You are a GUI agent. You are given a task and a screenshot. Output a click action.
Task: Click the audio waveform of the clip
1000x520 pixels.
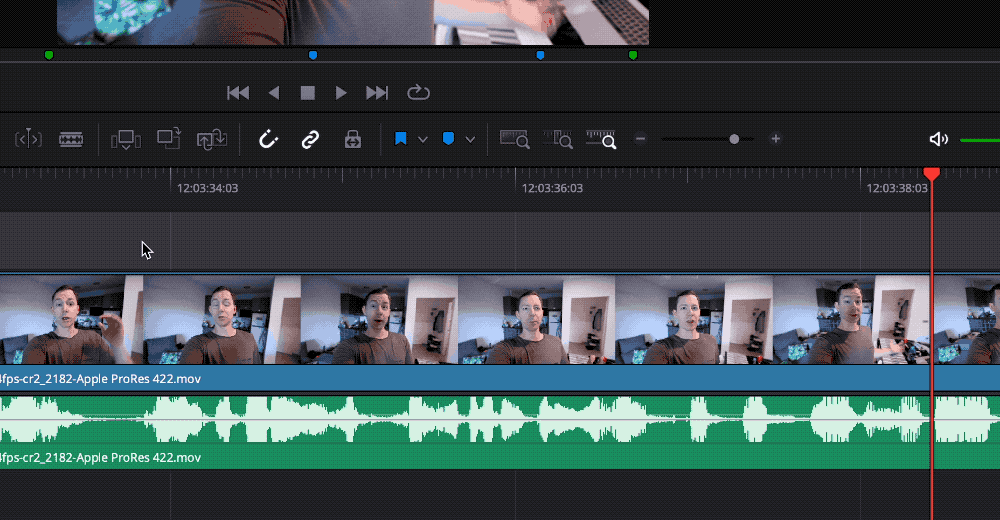point(500,419)
